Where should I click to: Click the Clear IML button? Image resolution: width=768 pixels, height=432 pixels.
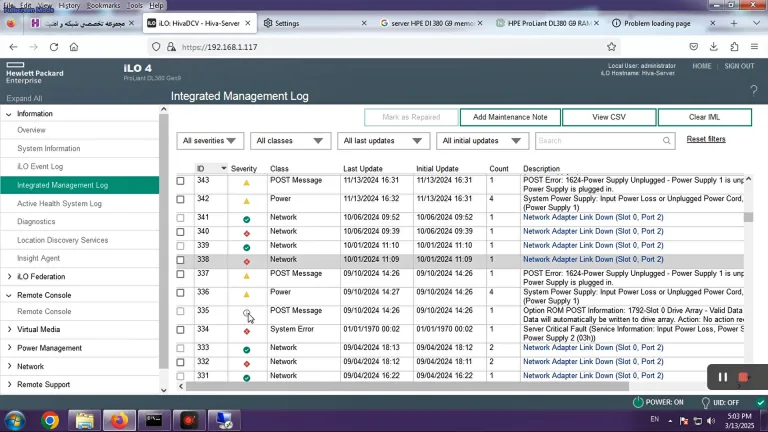coord(704,117)
